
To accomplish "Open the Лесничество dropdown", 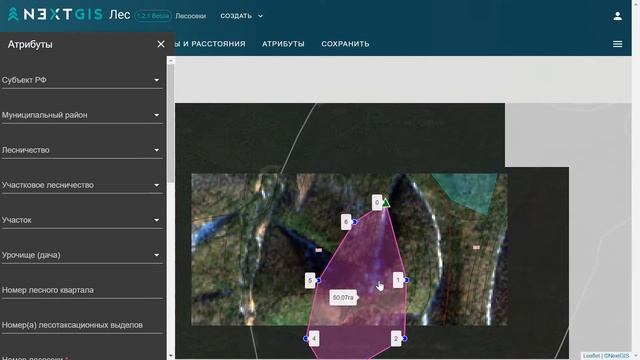I will click(82, 150).
